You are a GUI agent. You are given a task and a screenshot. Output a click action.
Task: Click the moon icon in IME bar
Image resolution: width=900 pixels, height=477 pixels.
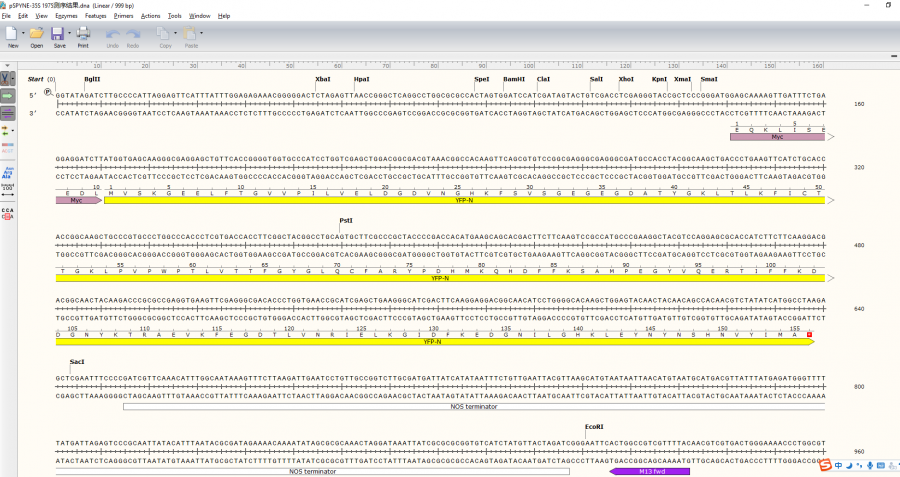849,466
